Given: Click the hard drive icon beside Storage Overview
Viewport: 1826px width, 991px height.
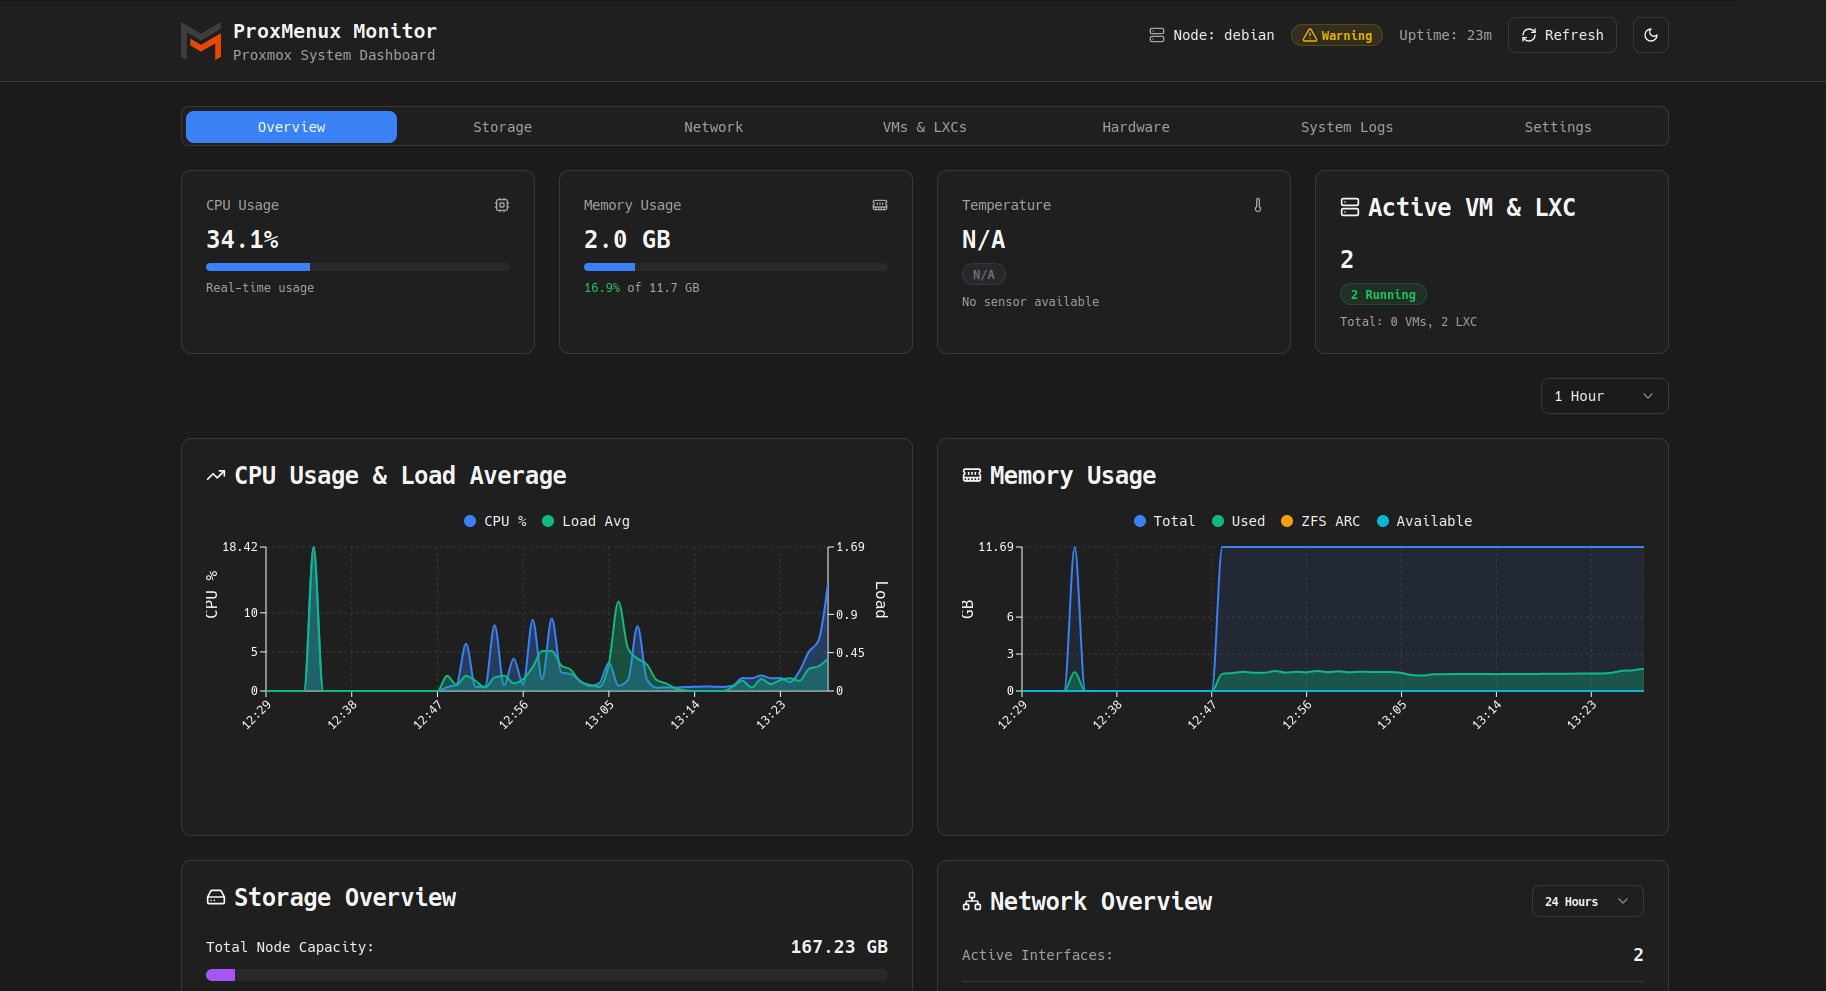Looking at the screenshot, I should pos(216,897).
